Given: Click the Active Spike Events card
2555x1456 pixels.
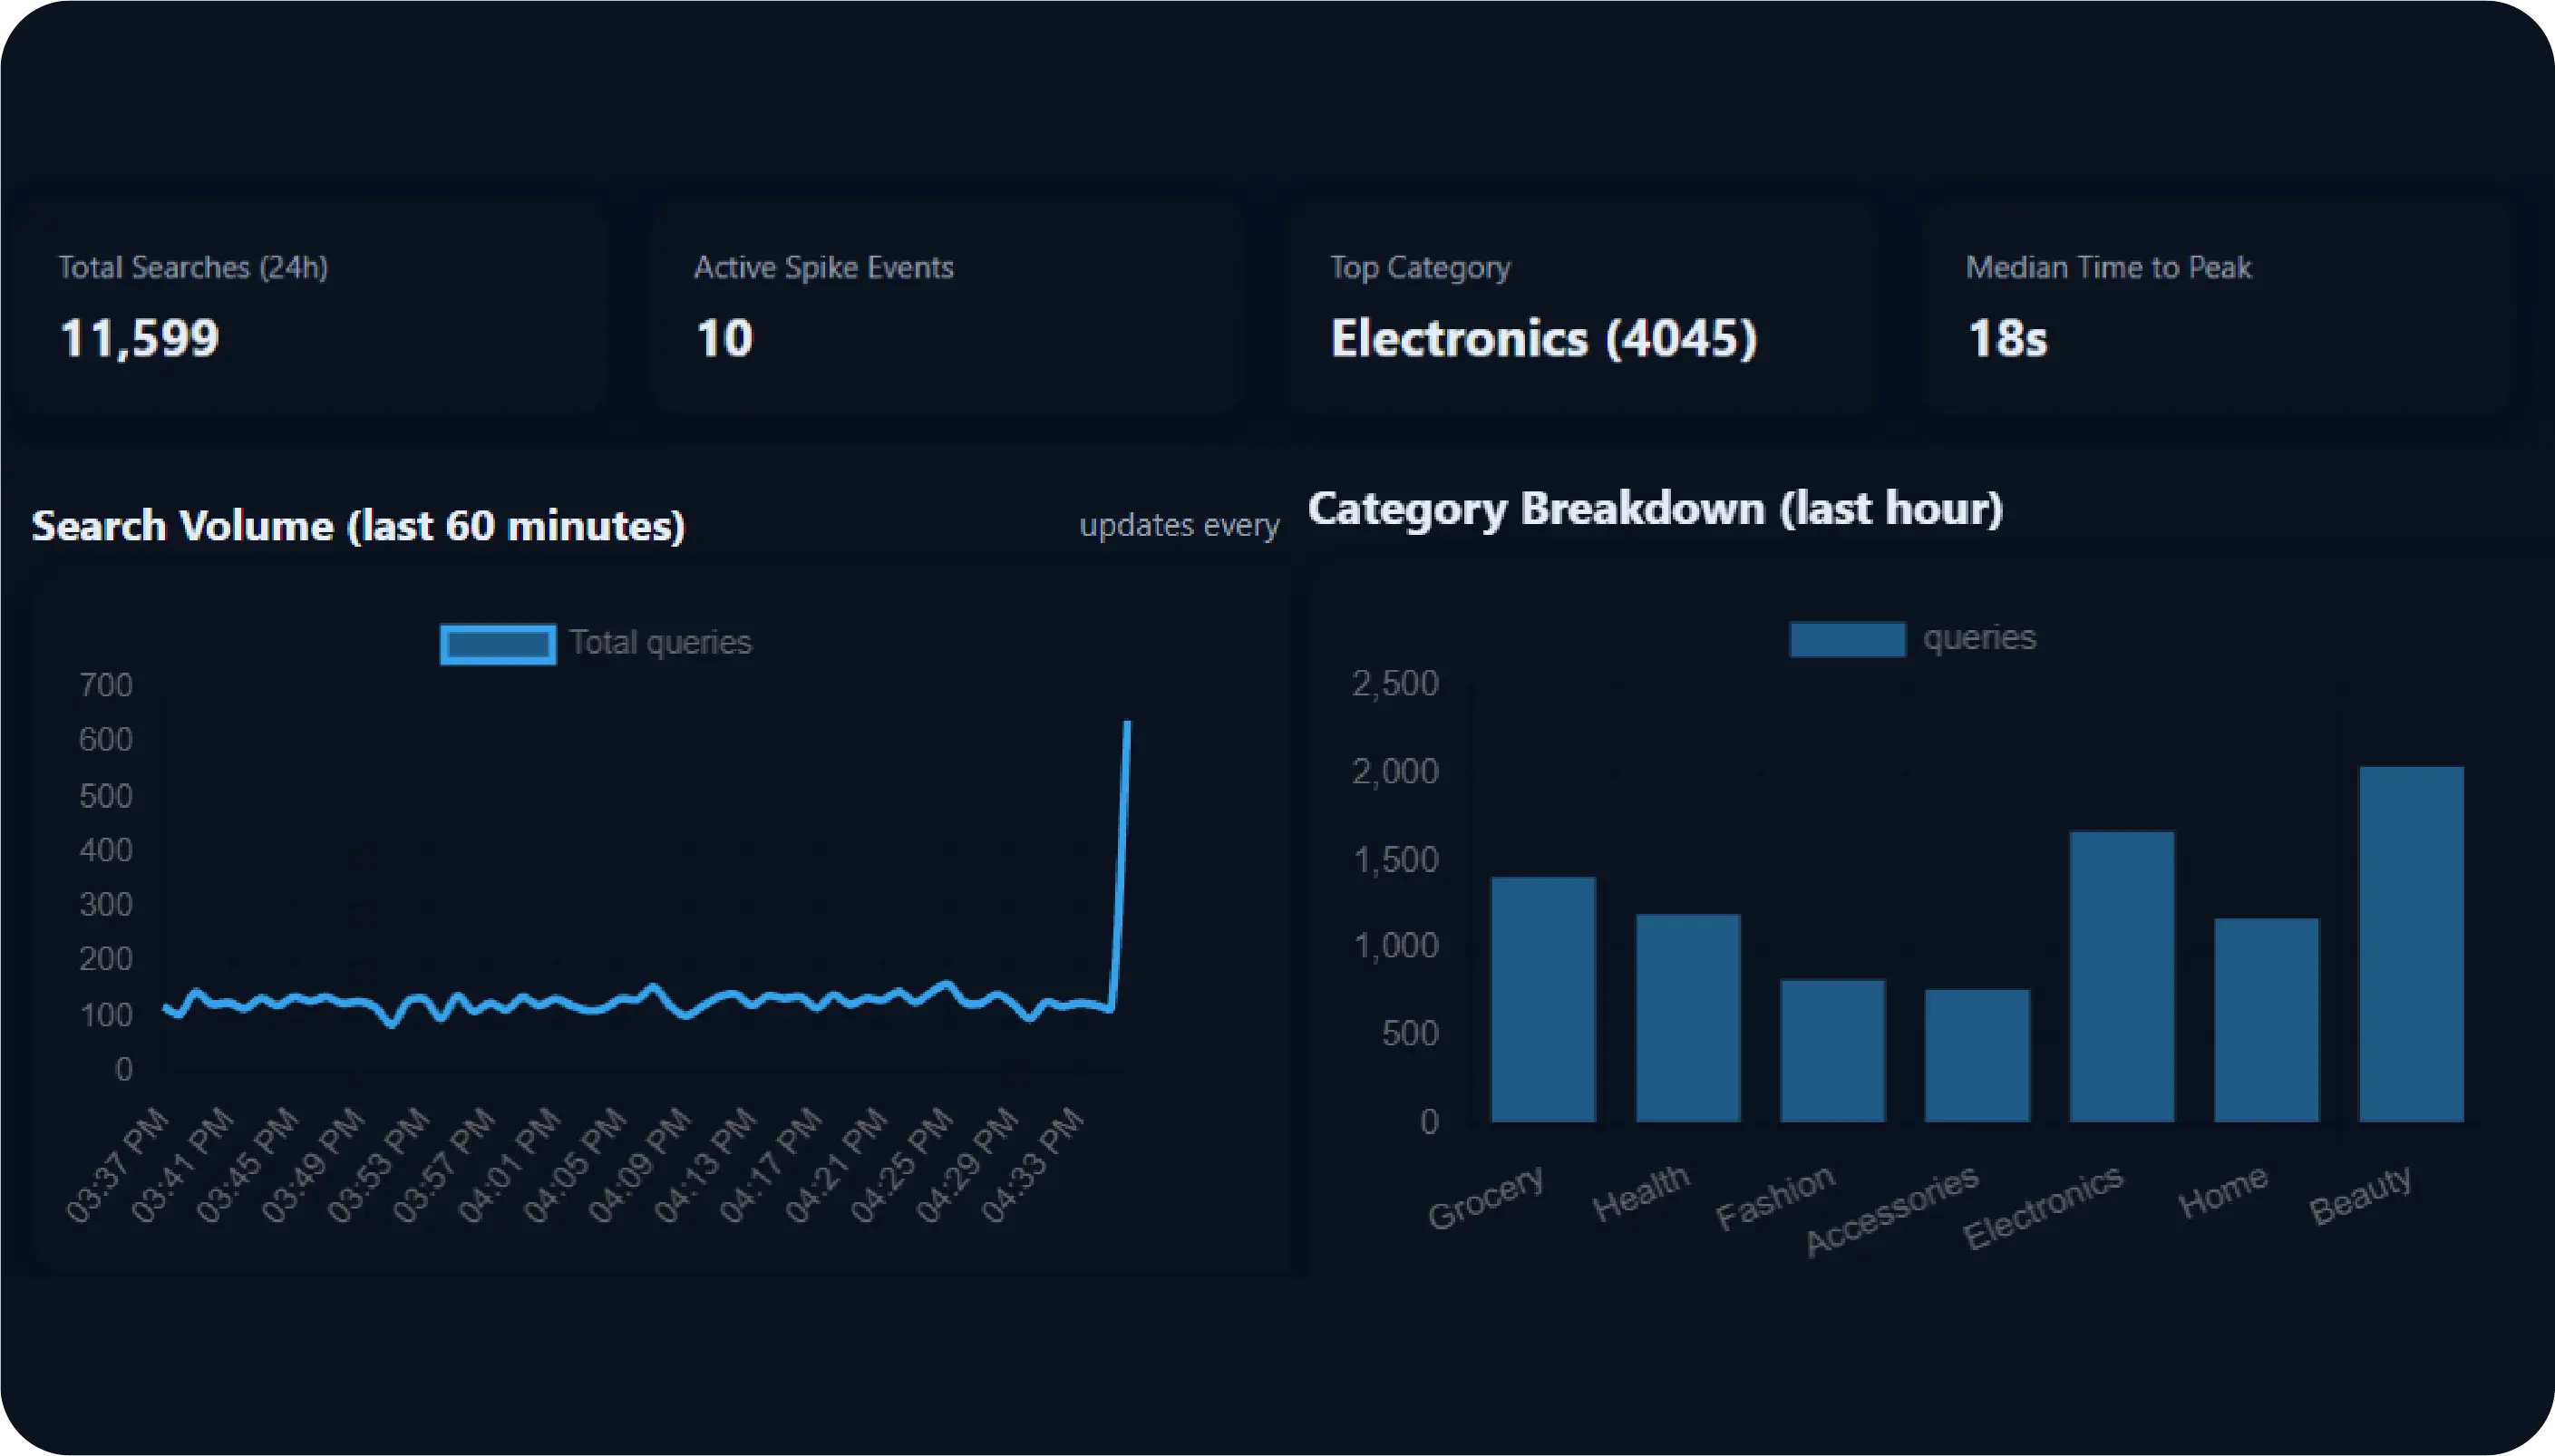Looking at the screenshot, I should (946, 306).
